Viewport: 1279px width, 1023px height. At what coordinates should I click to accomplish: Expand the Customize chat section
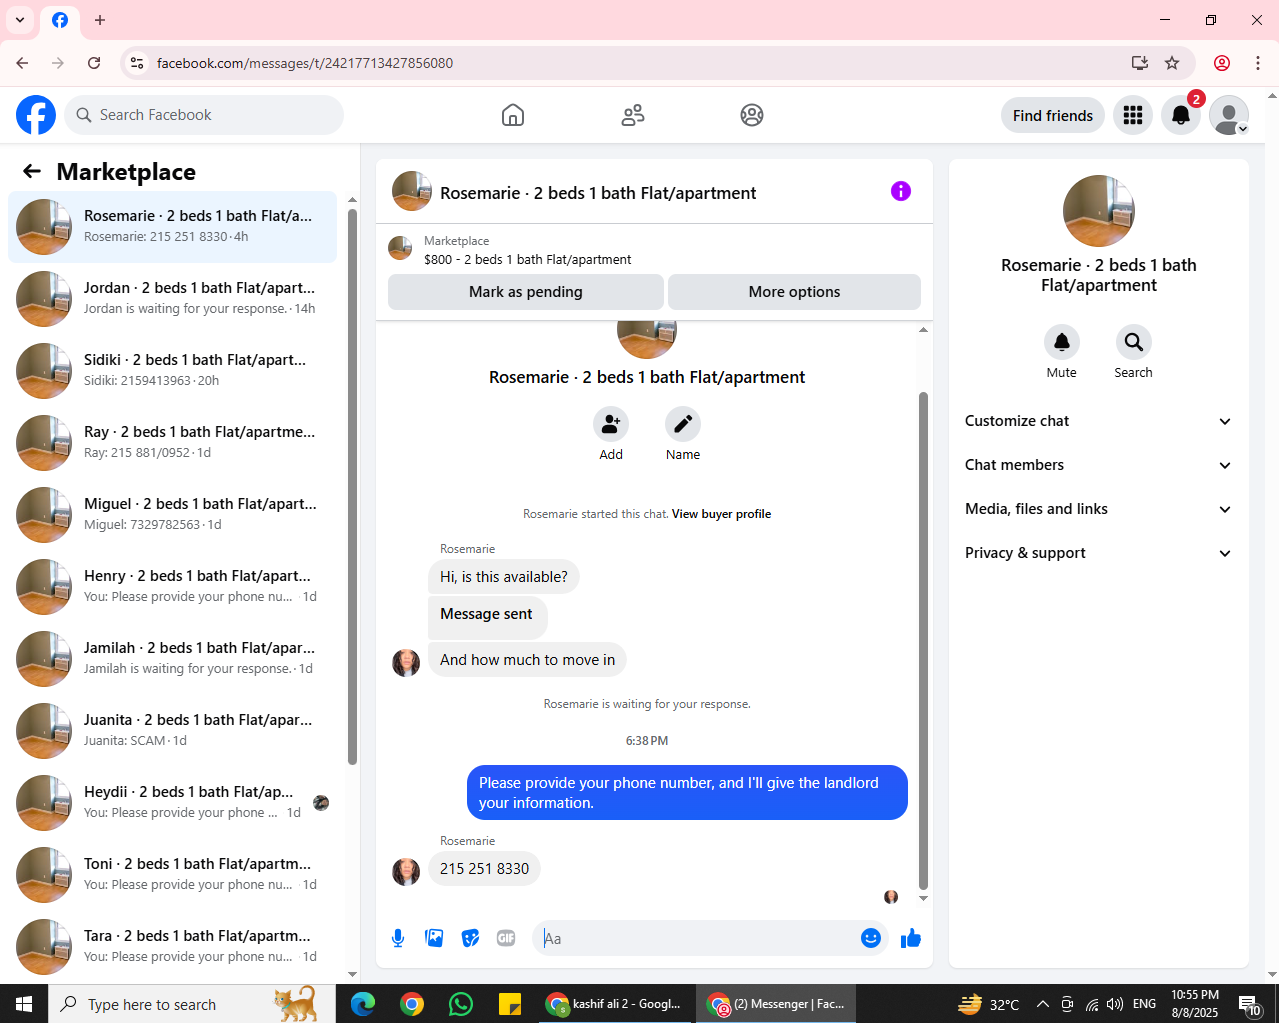(1098, 421)
